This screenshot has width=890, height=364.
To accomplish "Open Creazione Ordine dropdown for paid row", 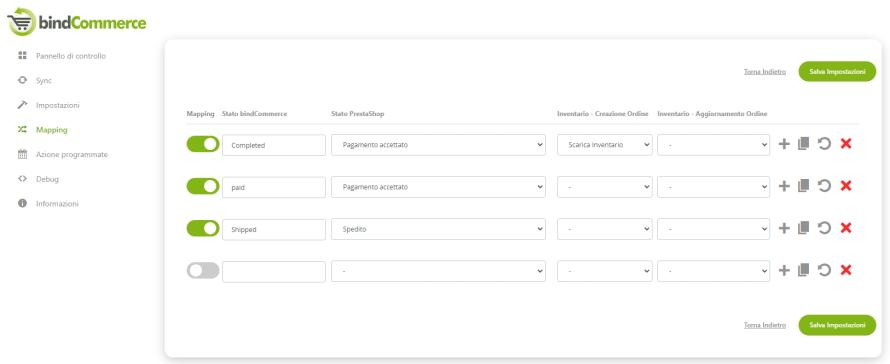I will click(x=604, y=187).
